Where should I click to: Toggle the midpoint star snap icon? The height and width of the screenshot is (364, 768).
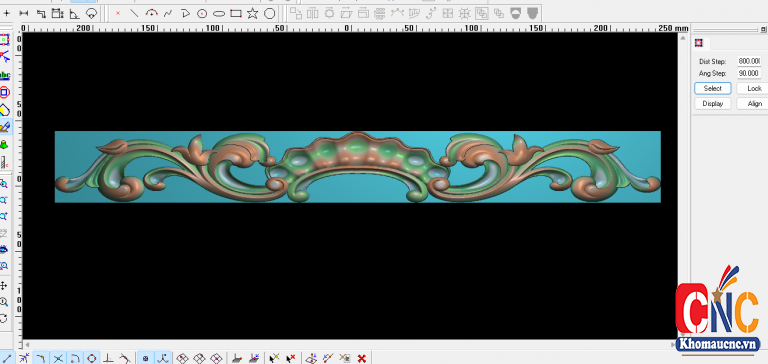(x=25, y=358)
